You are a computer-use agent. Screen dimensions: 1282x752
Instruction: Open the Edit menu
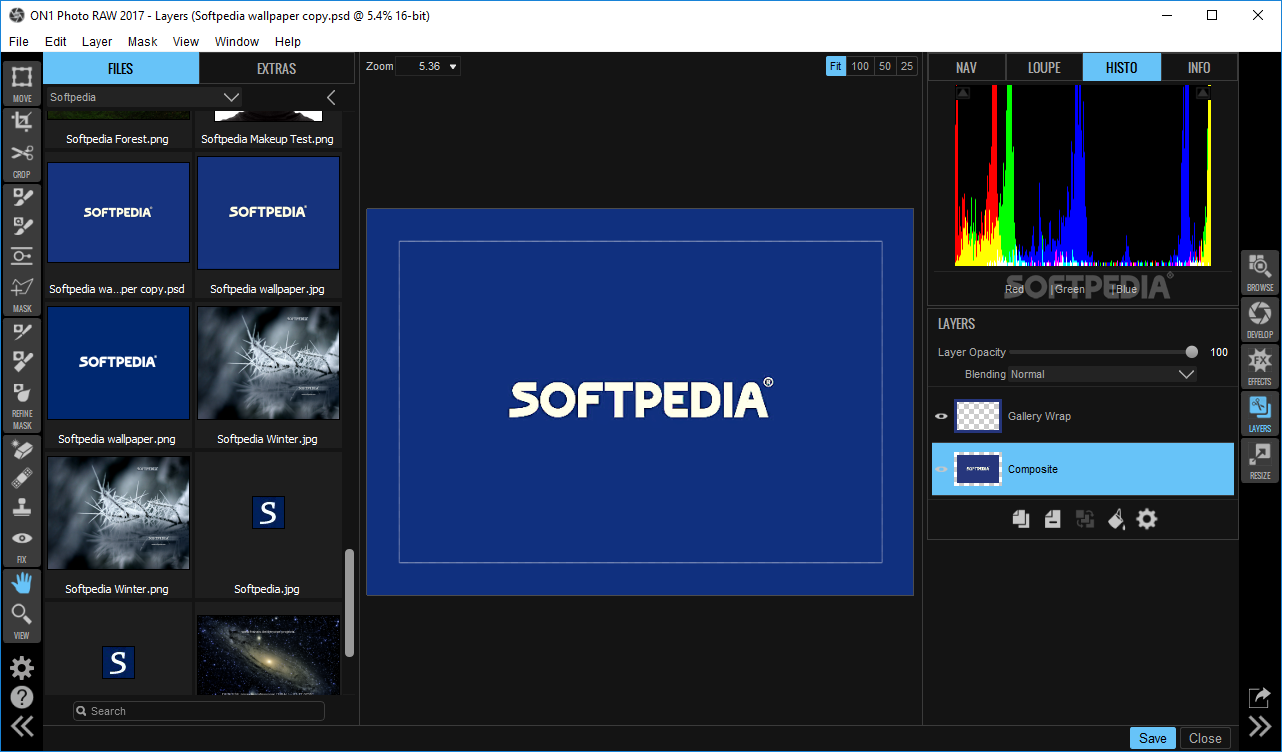[x=56, y=42]
